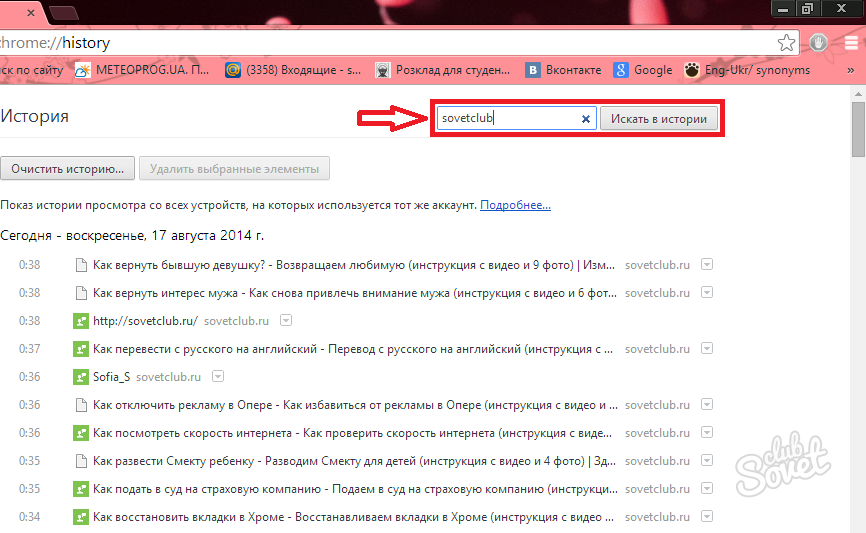Screen dimensions: 866x533
Task: Click the favicon of 'Как восстановить вкладки в Хроме'
Action: [x=81, y=517]
